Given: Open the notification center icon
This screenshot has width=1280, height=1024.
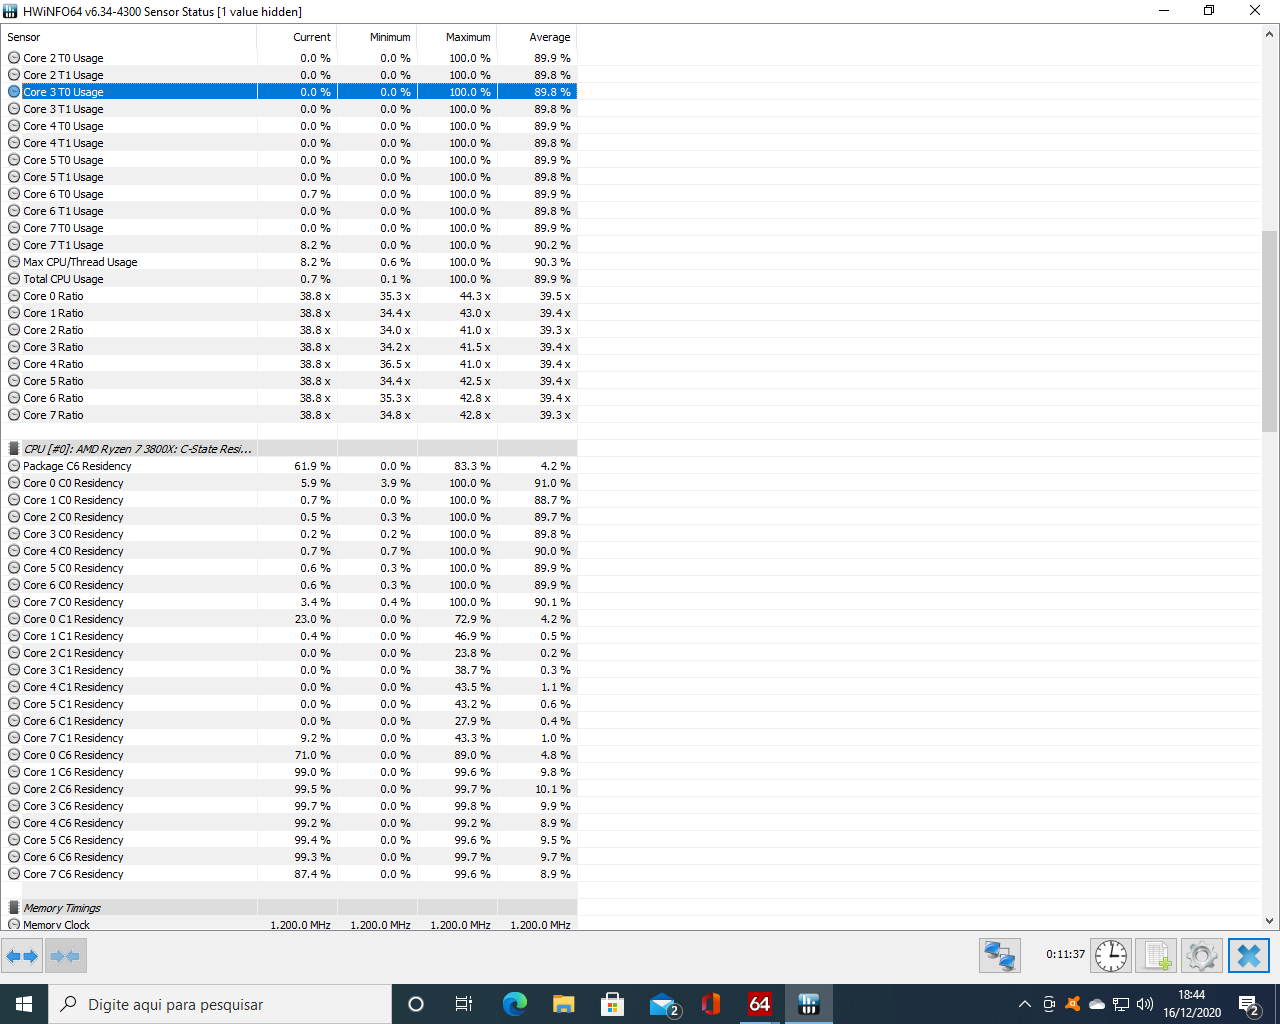Looking at the screenshot, I should click(1249, 1004).
